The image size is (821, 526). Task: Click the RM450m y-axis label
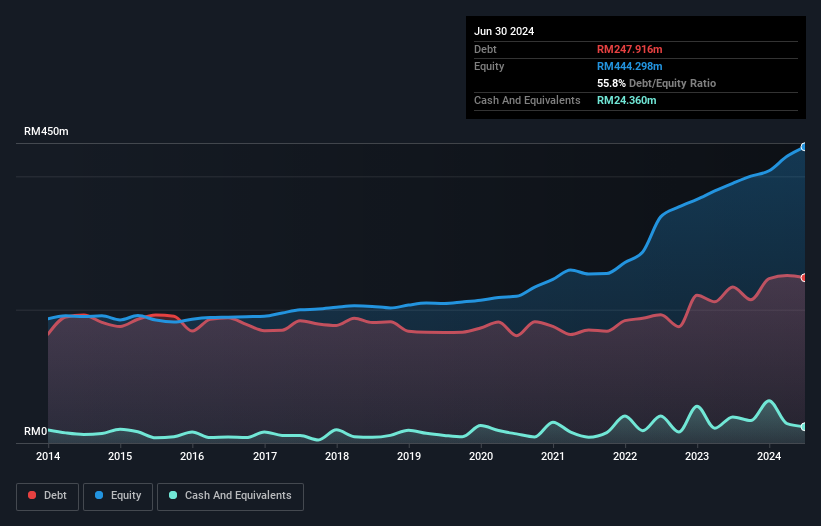click(46, 131)
